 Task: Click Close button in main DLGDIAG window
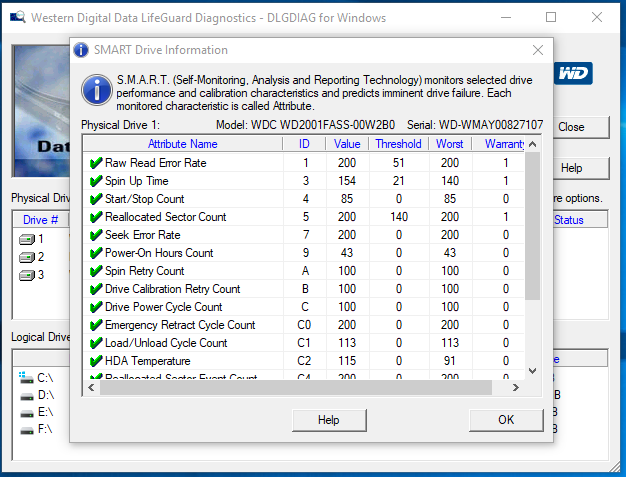click(x=581, y=127)
